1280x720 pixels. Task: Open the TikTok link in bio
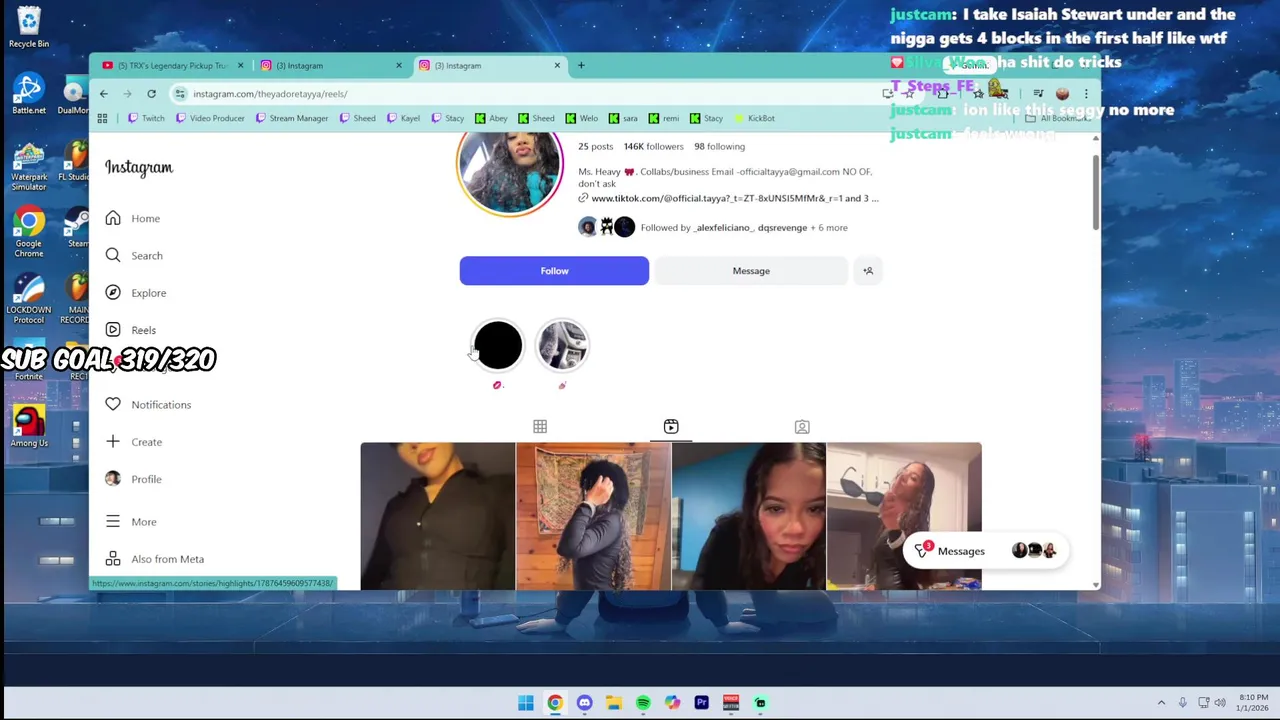click(x=728, y=198)
